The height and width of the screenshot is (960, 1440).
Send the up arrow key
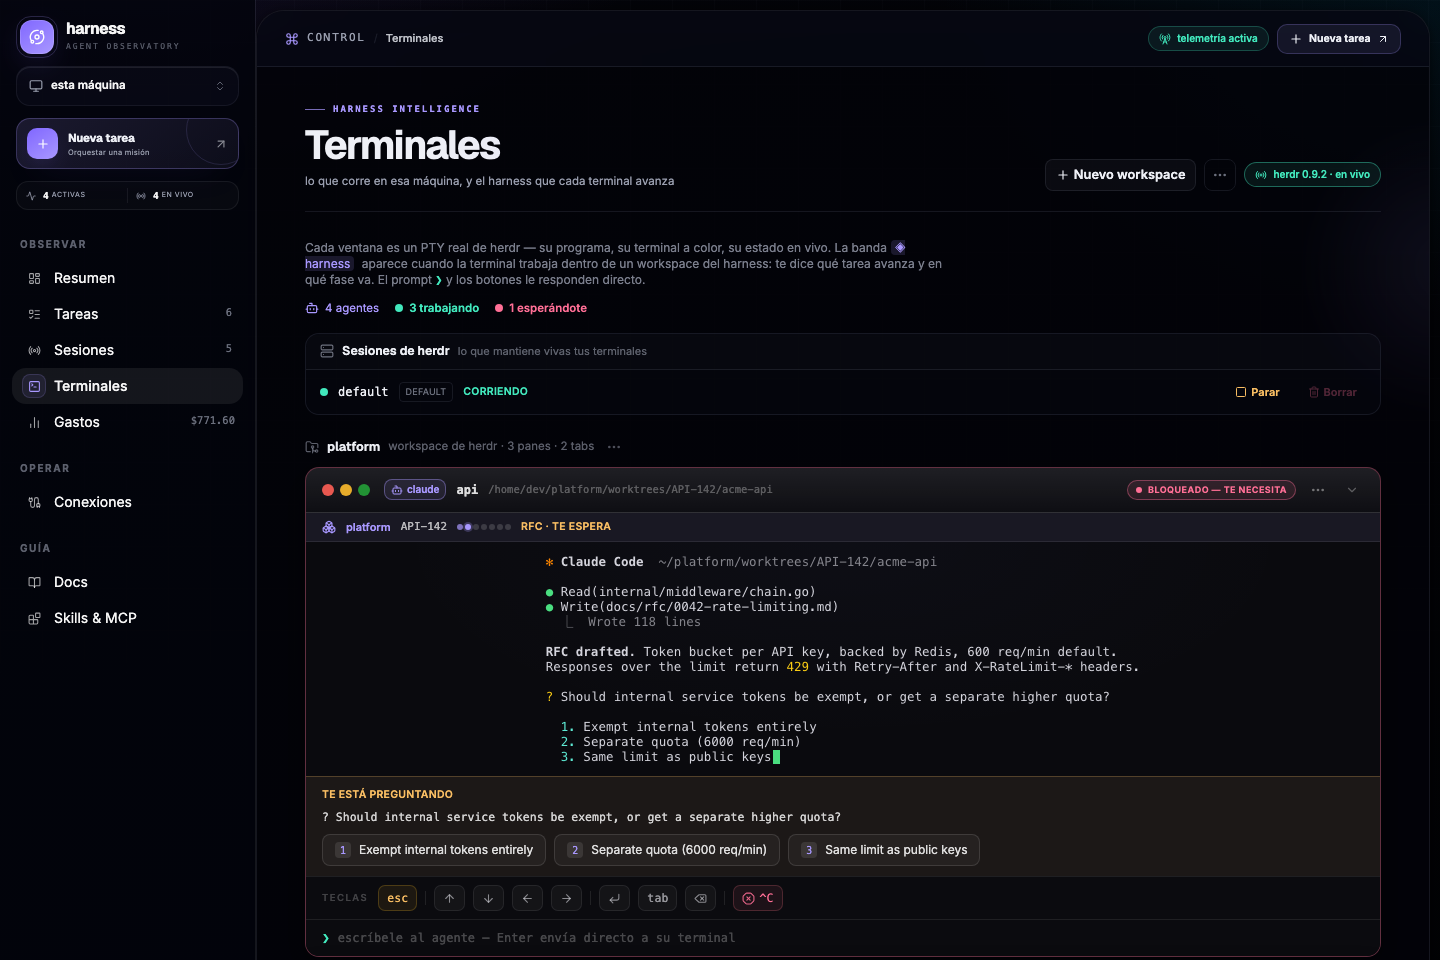(x=450, y=898)
